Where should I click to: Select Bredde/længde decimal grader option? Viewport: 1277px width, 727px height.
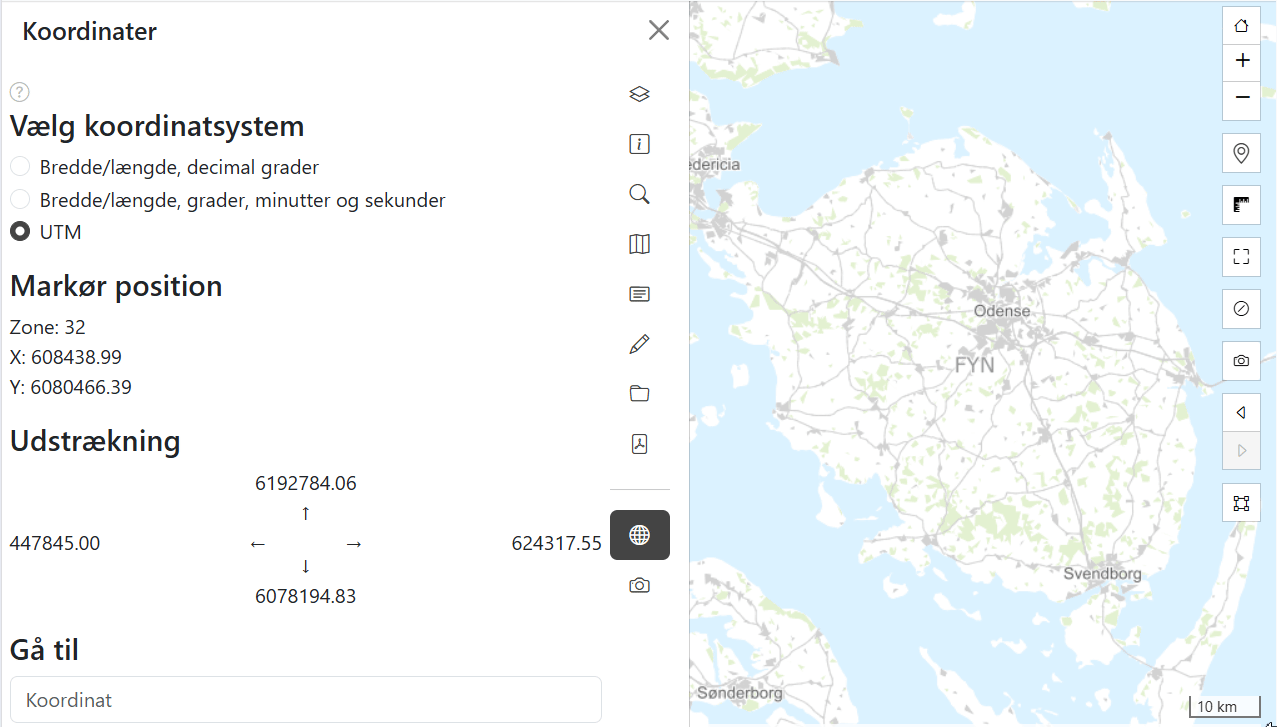pyautogui.click(x=20, y=167)
